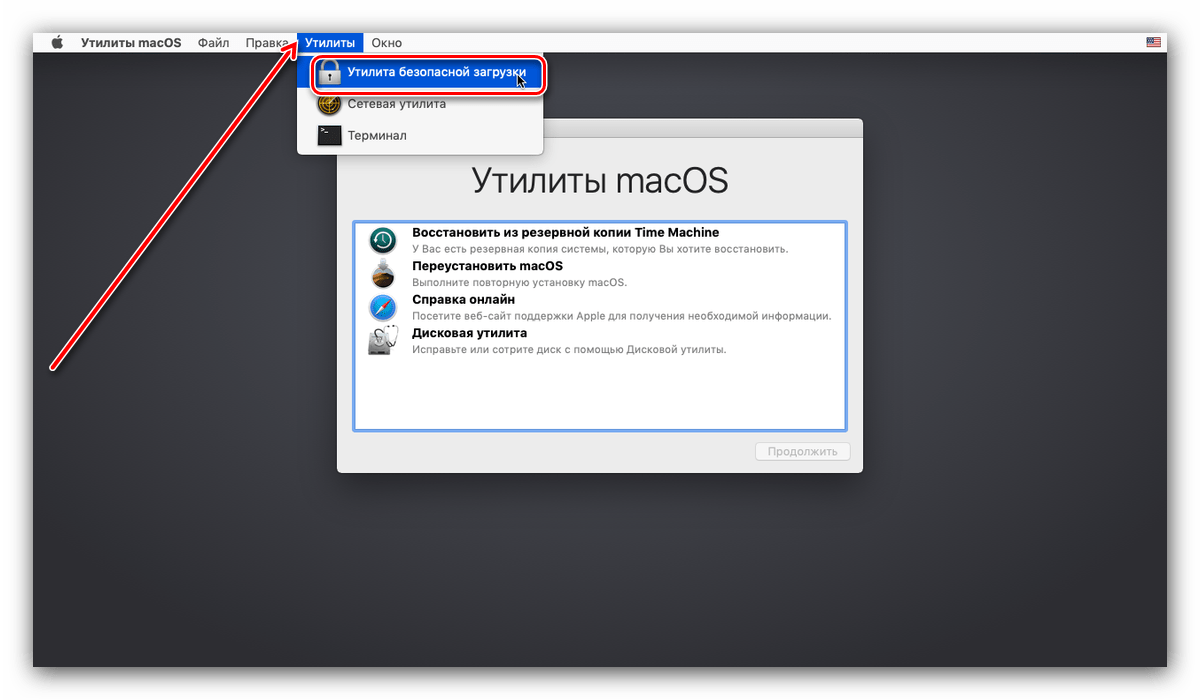
Task: Click the Time Machine clock icon
Action: (383, 240)
